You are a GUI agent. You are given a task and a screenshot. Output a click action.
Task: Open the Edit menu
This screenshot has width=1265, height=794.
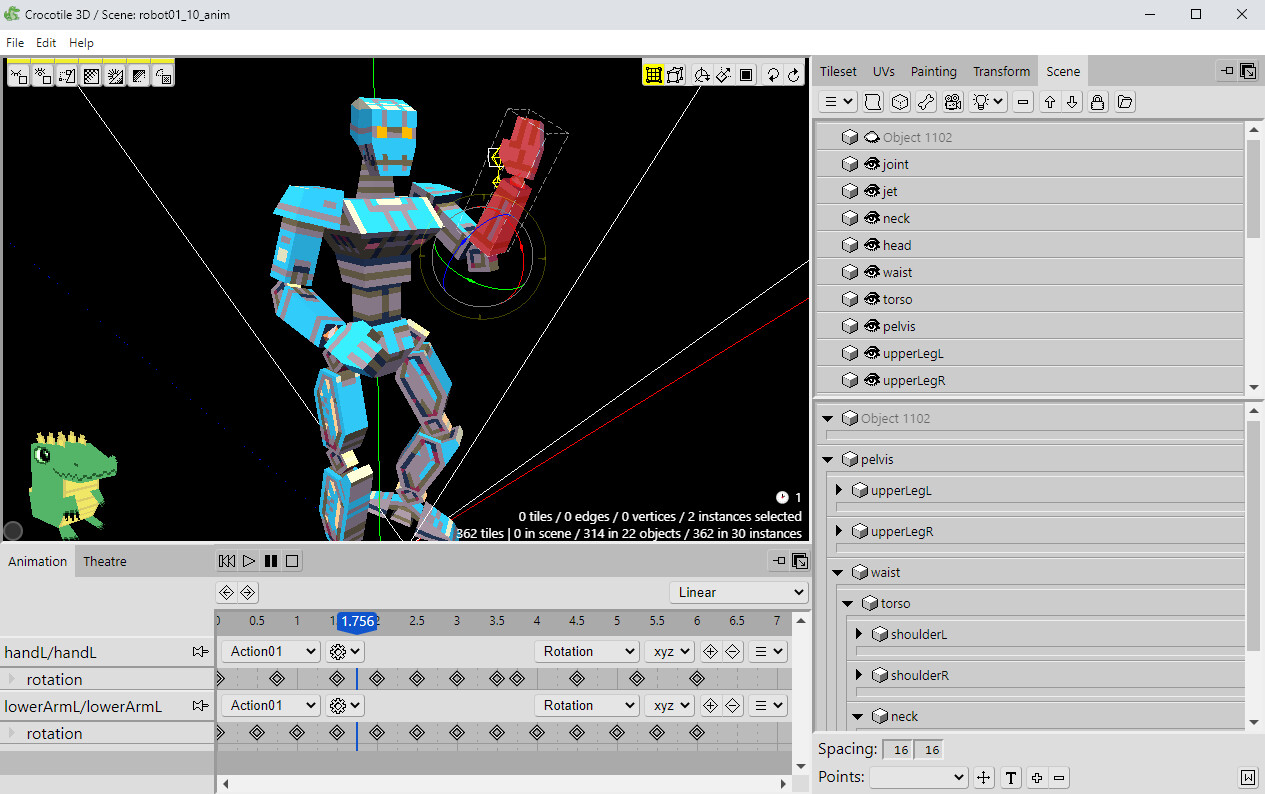(45, 42)
